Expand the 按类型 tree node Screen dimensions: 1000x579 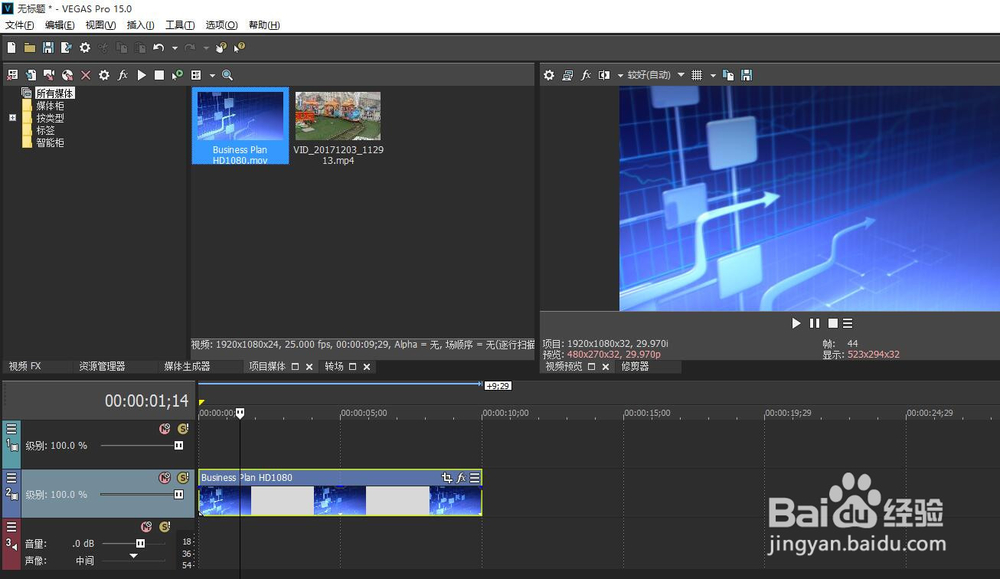tap(12, 118)
